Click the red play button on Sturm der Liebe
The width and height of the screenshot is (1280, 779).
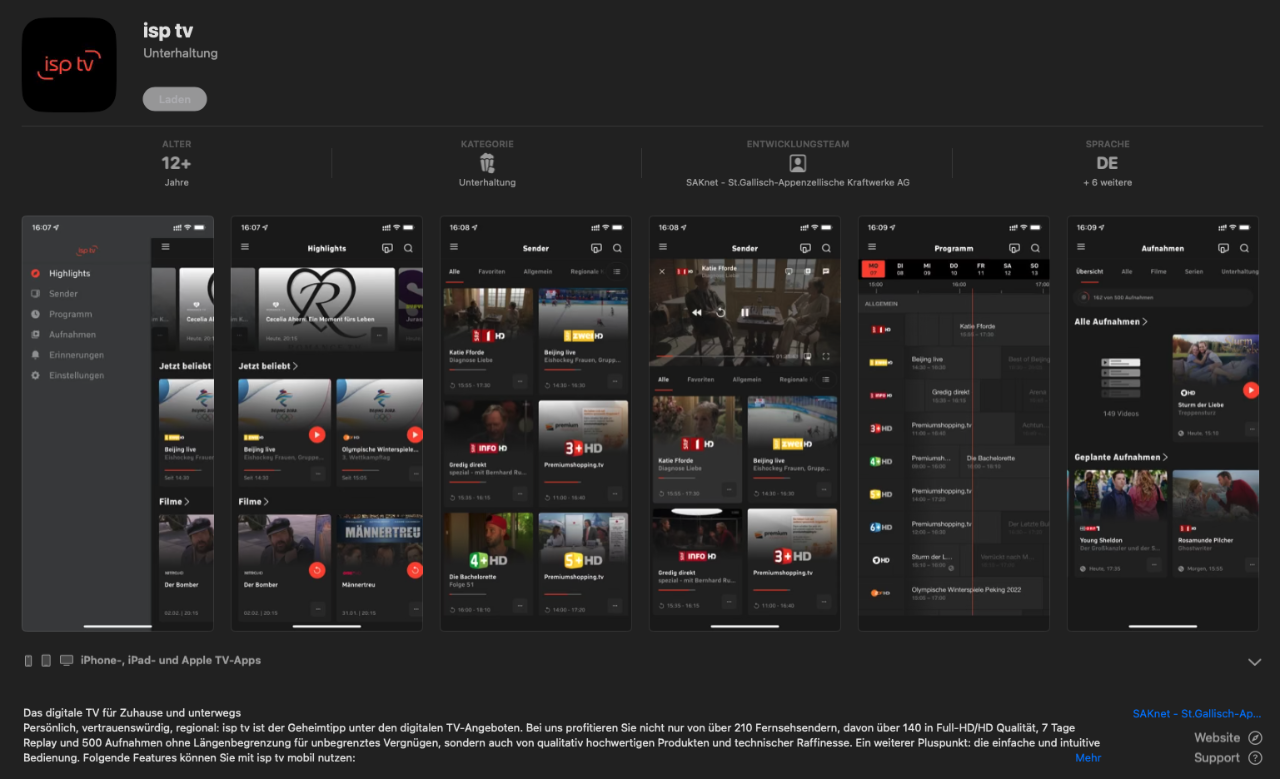[1250, 390]
